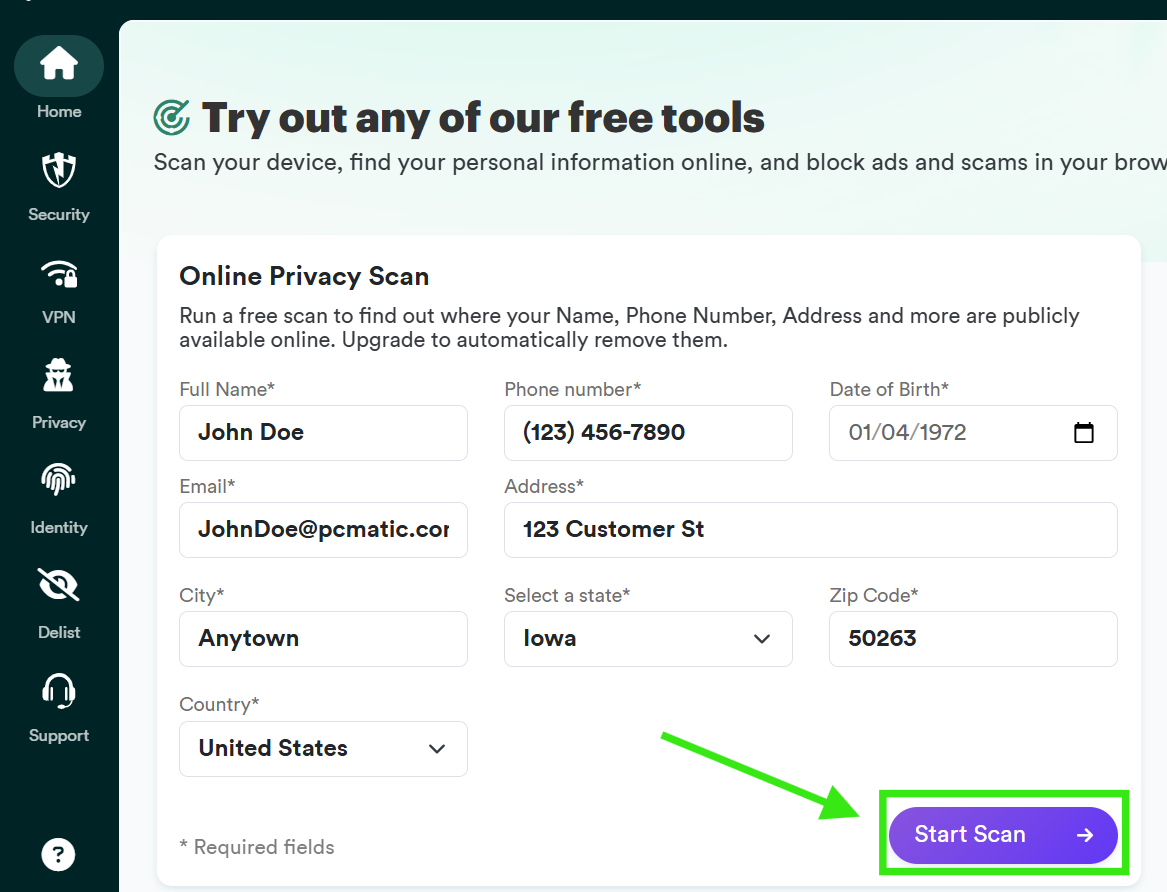This screenshot has height=892, width=1167.
Task: Click the Date of Birth date text
Action: [x=907, y=432]
